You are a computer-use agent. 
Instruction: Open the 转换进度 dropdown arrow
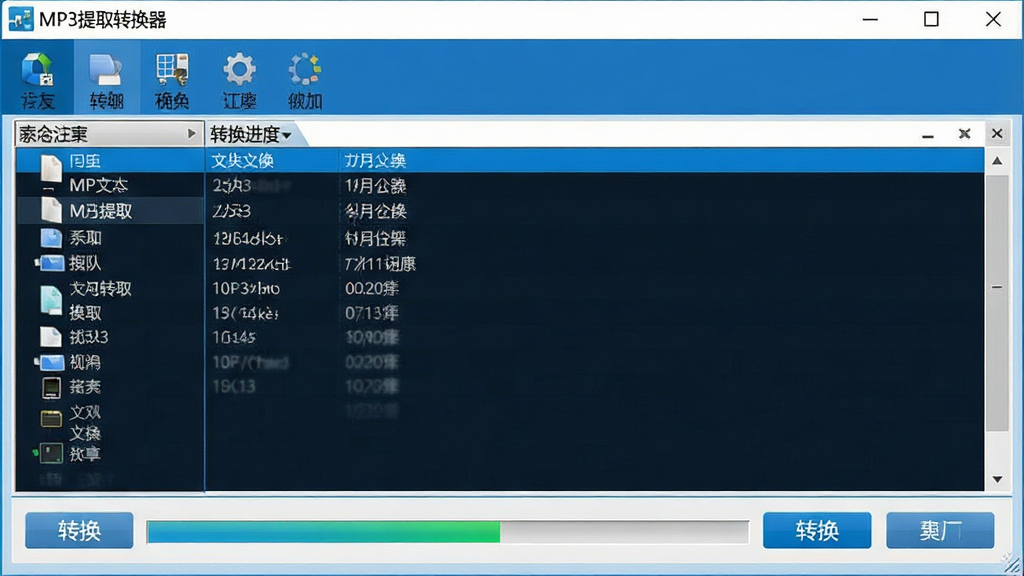point(287,135)
